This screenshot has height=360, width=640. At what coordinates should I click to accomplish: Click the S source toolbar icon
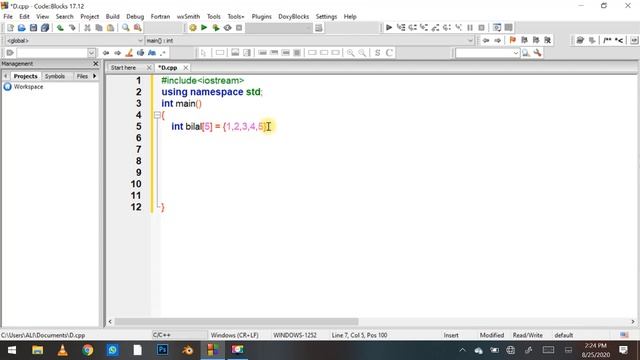pyautogui.click(x=378, y=53)
